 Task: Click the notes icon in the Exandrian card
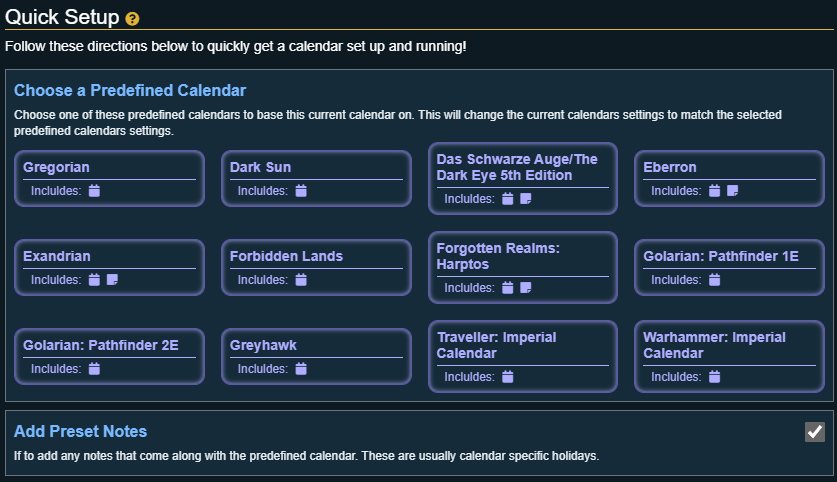click(x=112, y=280)
